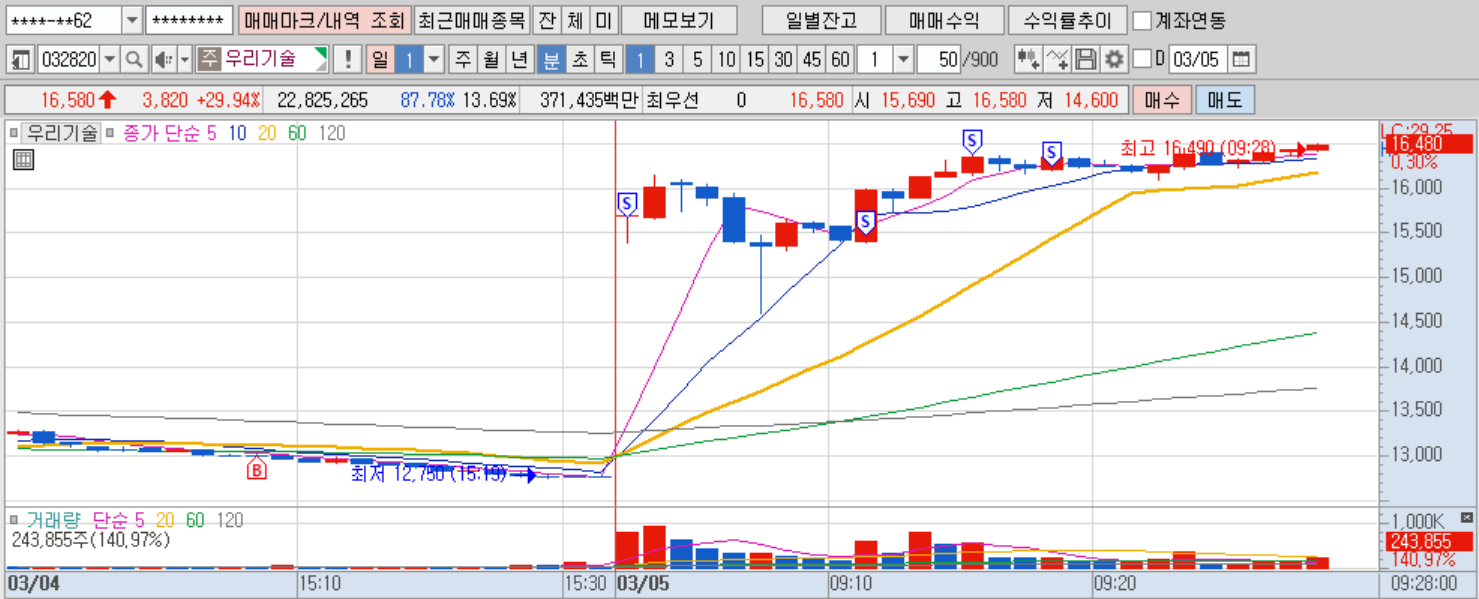Click the exclamation mark info button
The image size is (1479, 599).
[x=347, y=60]
